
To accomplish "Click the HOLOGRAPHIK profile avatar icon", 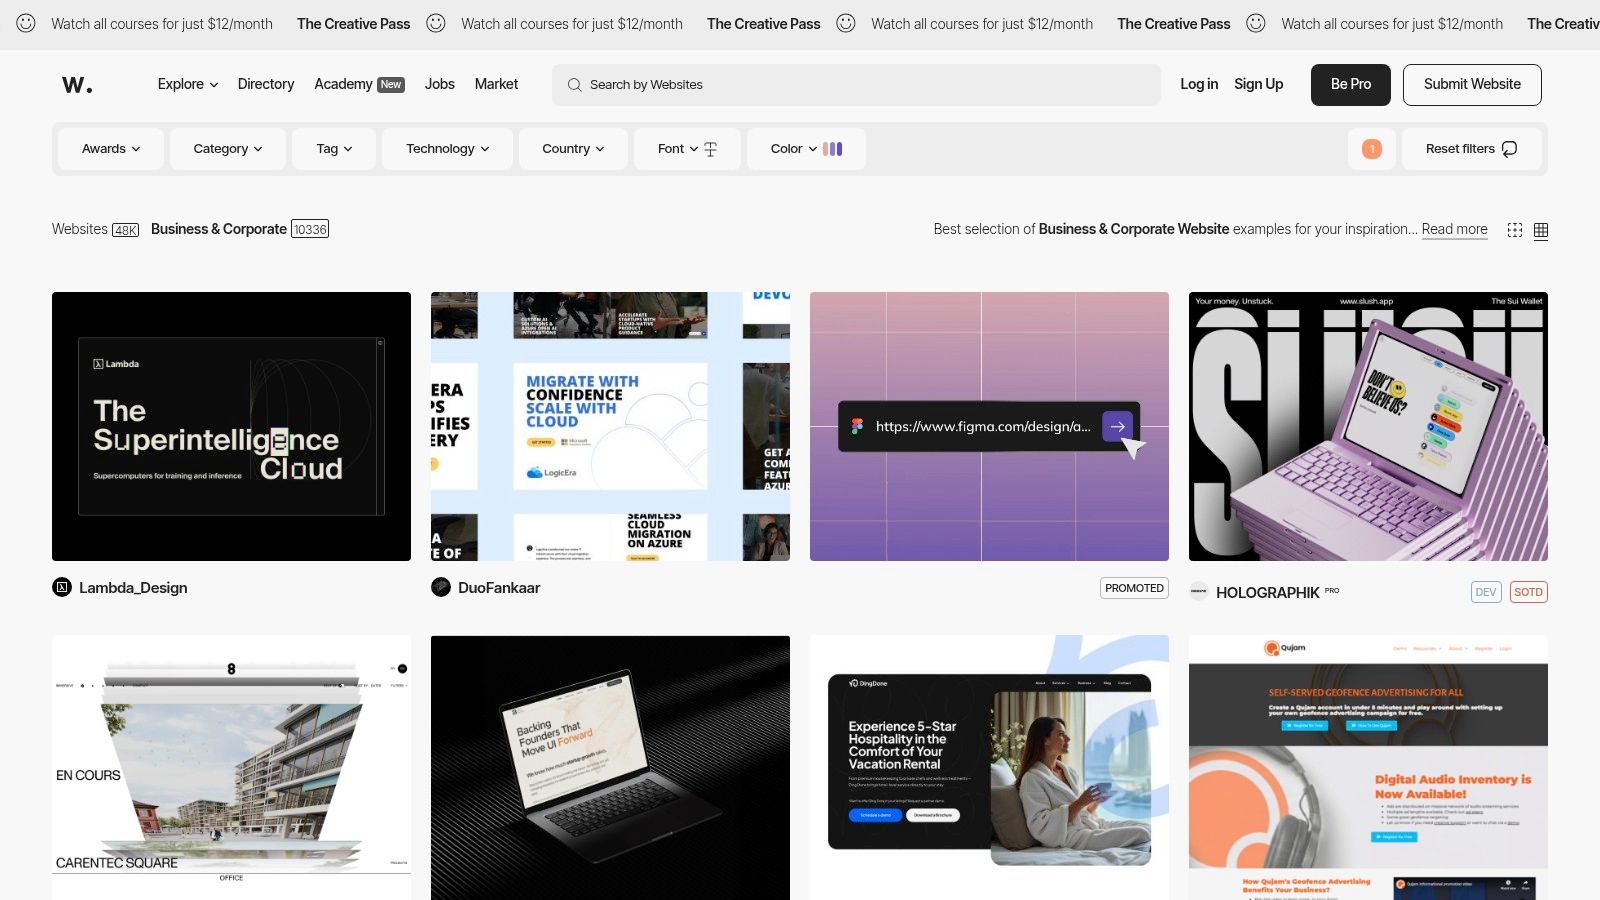I will click(1197, 592).
